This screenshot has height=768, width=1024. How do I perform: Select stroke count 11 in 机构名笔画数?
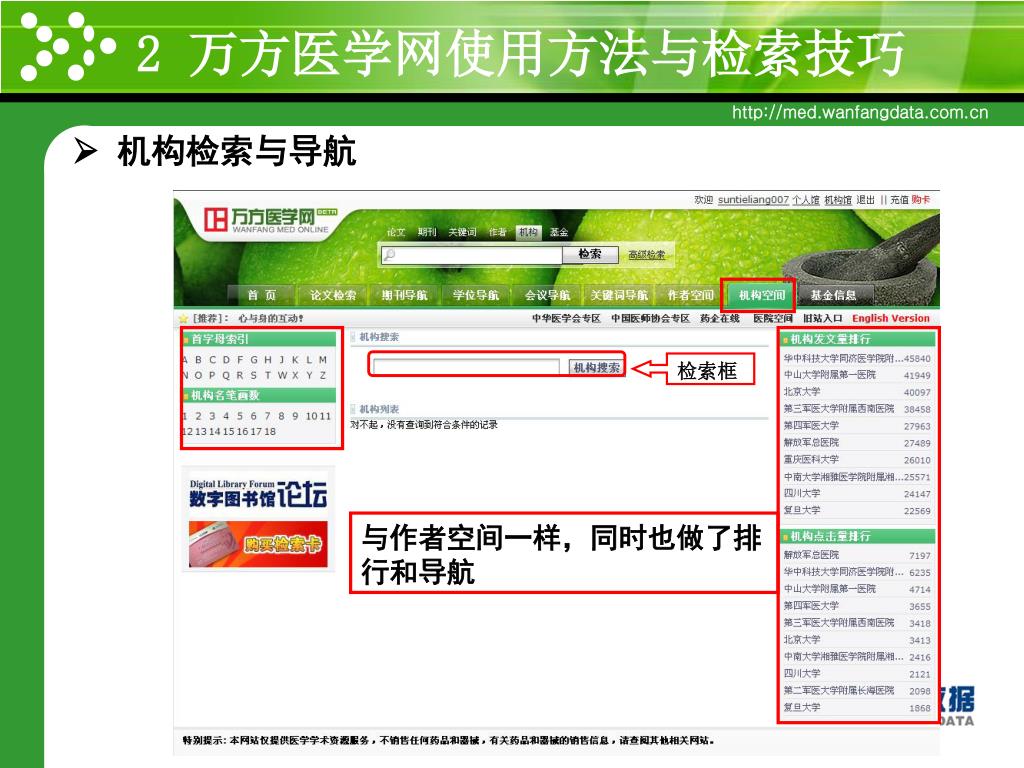coord(325,416)
